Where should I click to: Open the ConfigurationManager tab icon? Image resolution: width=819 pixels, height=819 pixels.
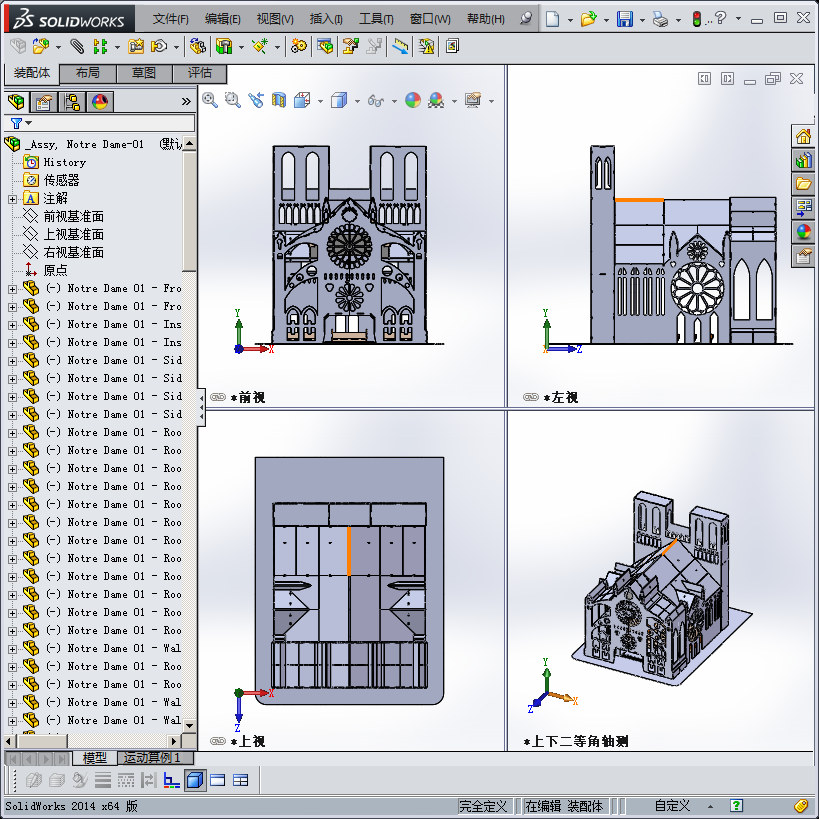tap(72, 101)
